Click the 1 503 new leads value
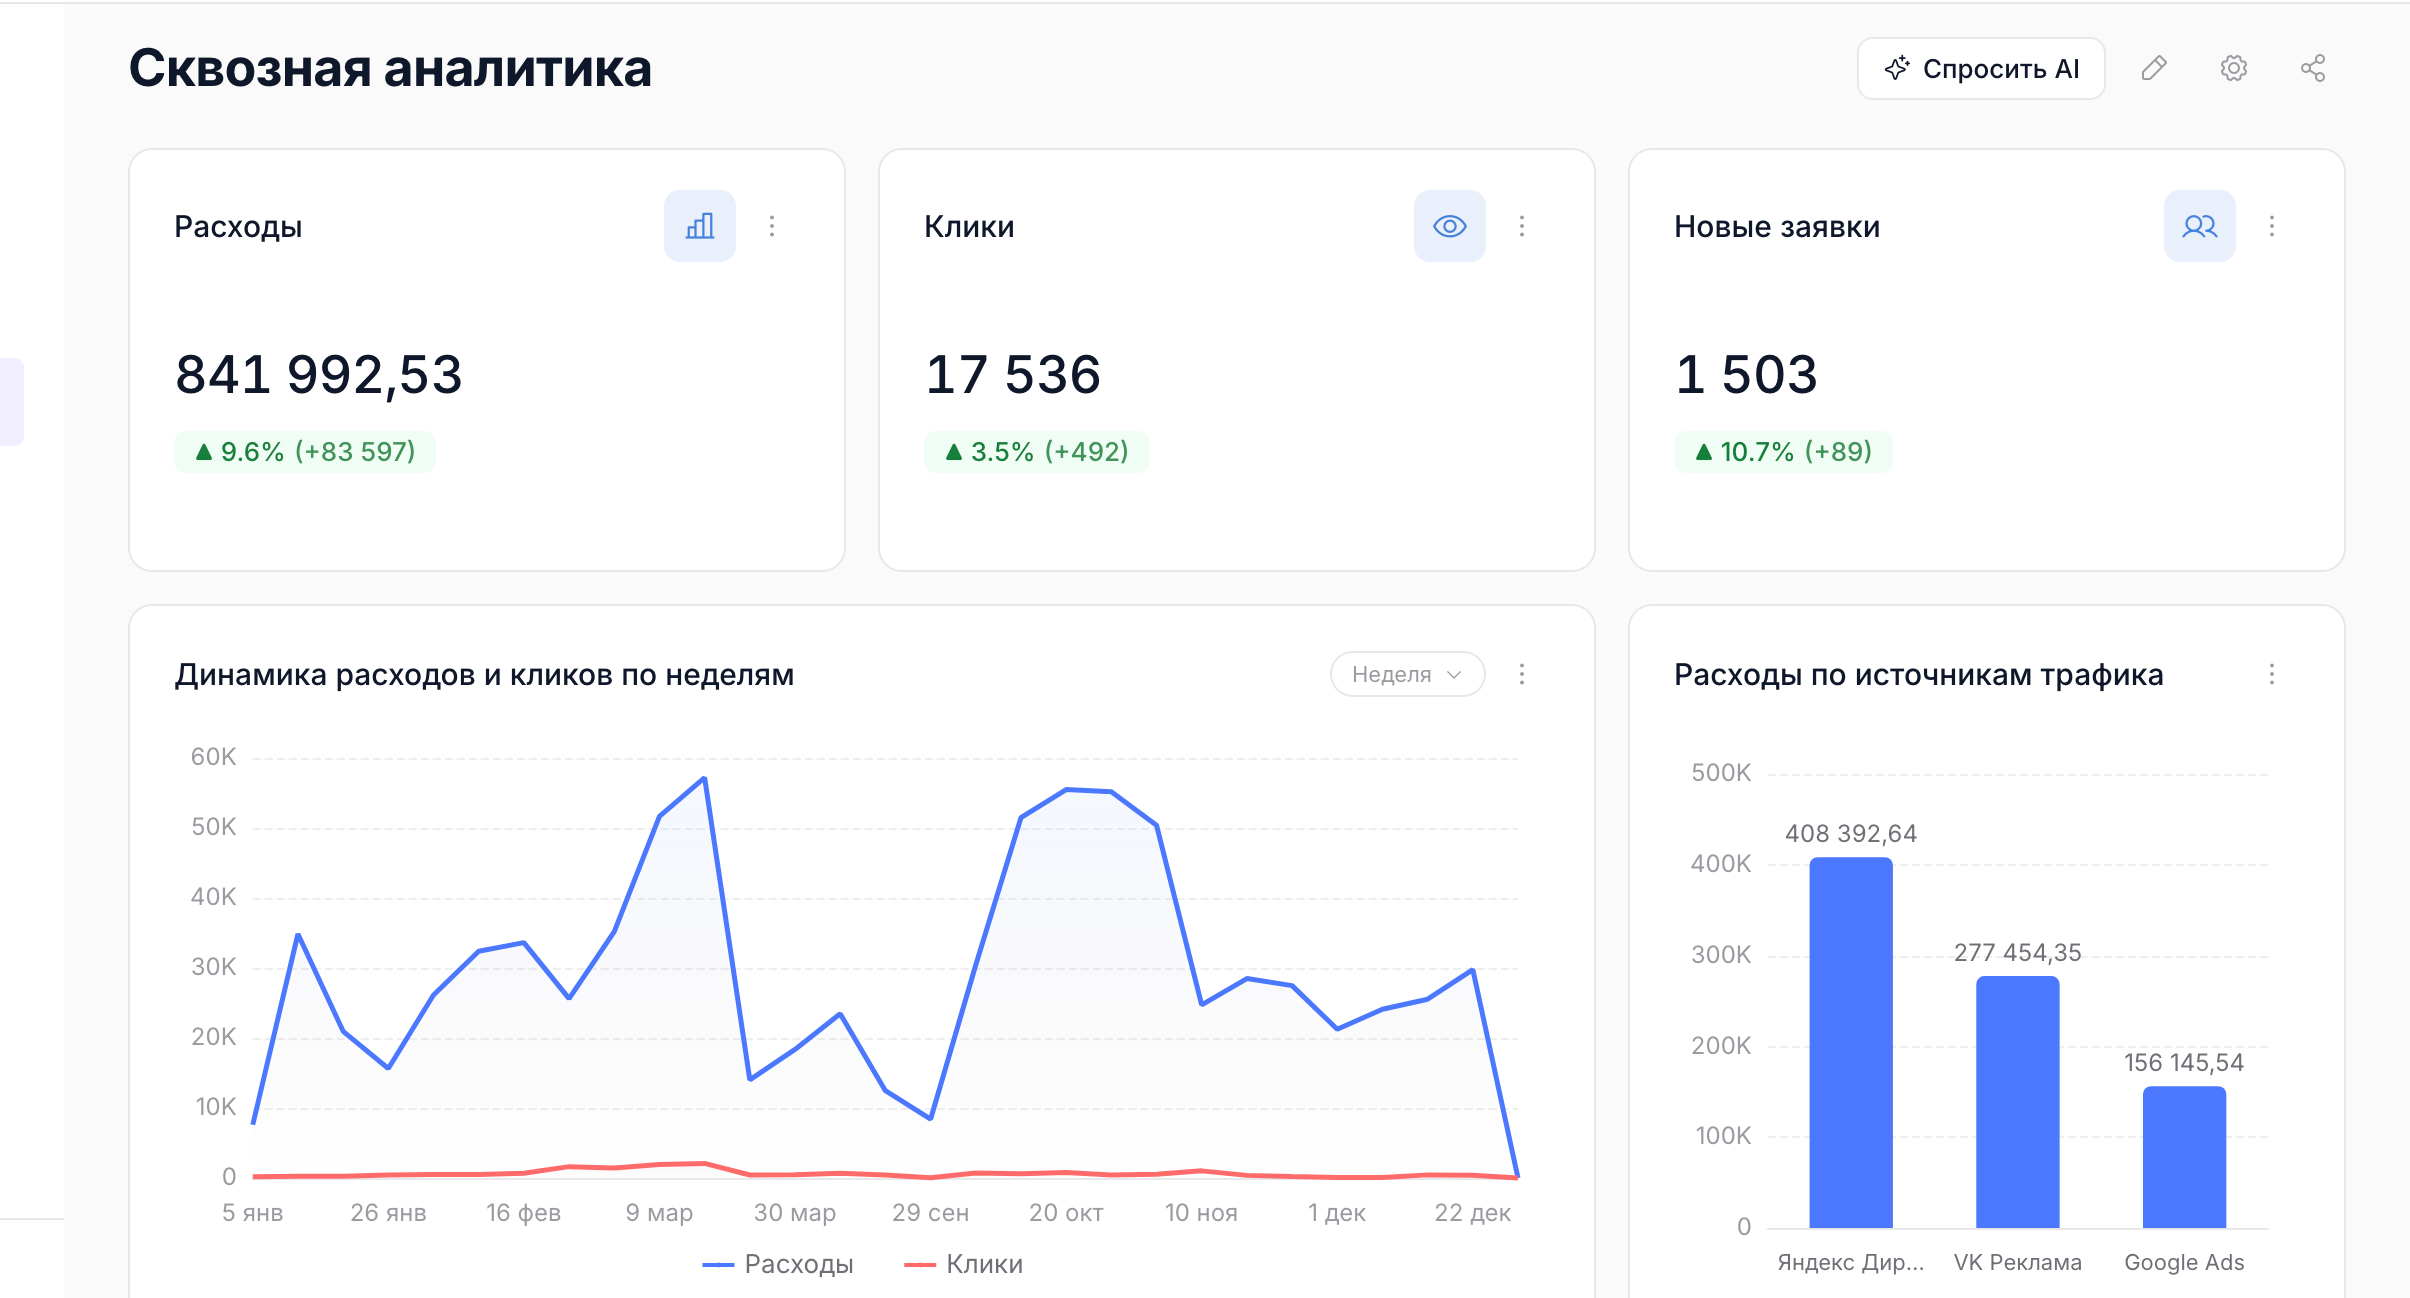 click(x=1746, y=375)
